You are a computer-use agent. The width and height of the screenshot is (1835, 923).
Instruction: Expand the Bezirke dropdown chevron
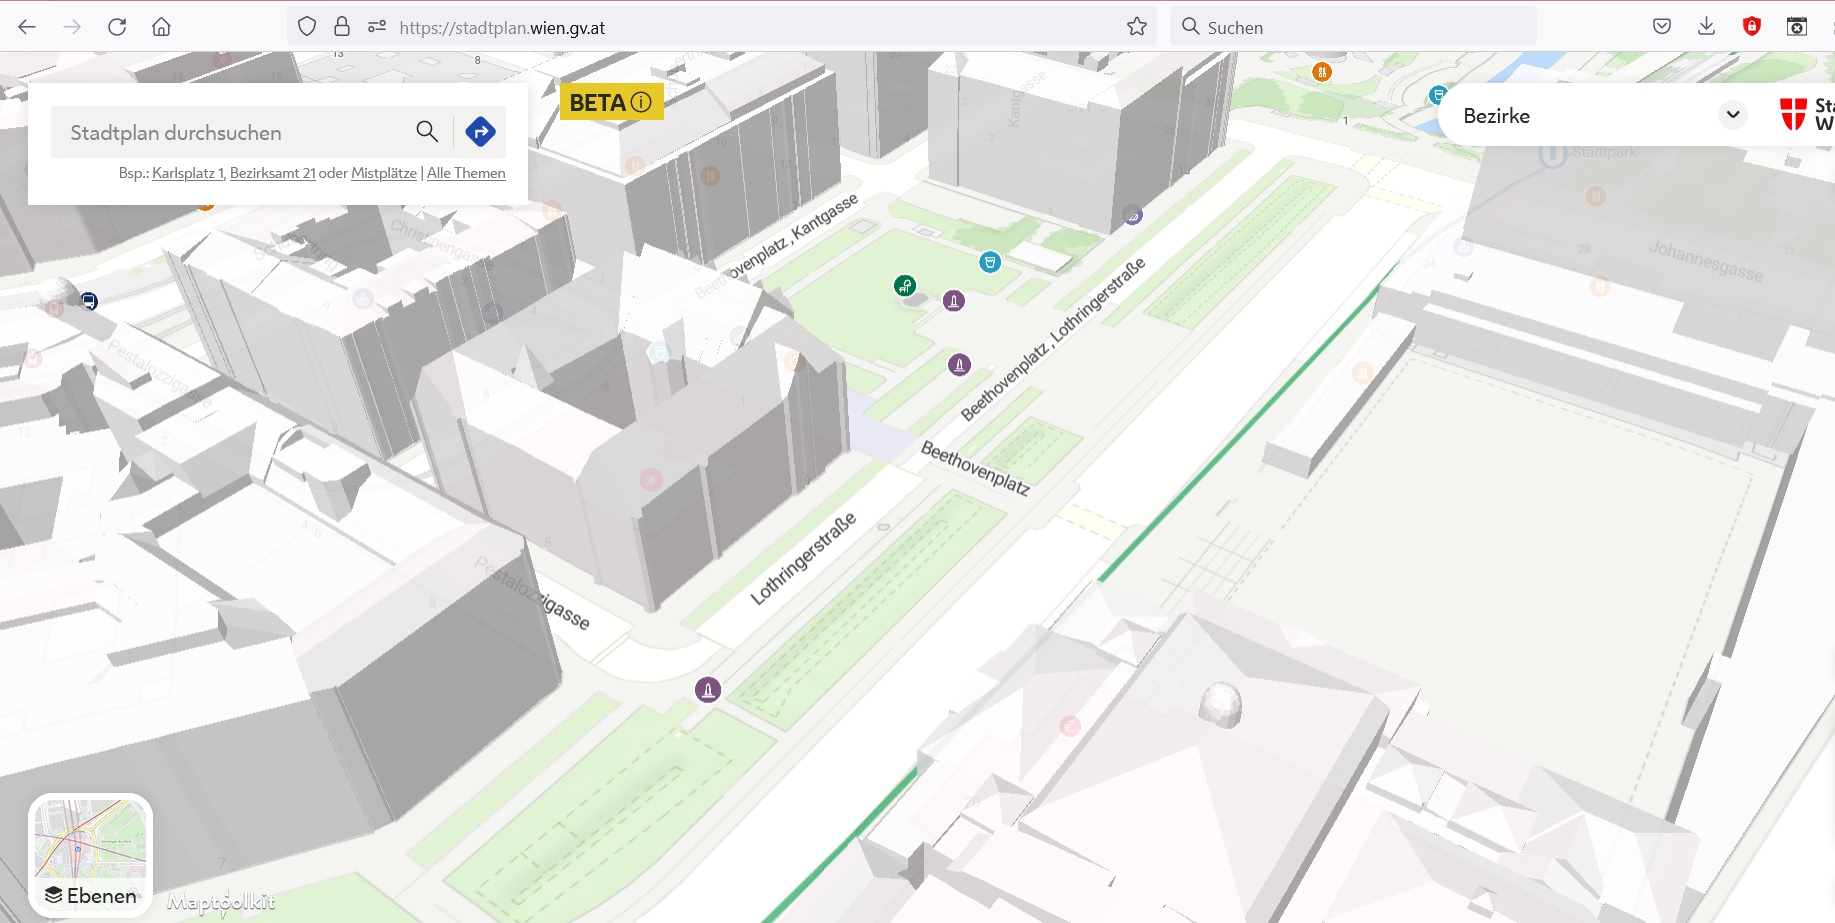coord(1733,115)
